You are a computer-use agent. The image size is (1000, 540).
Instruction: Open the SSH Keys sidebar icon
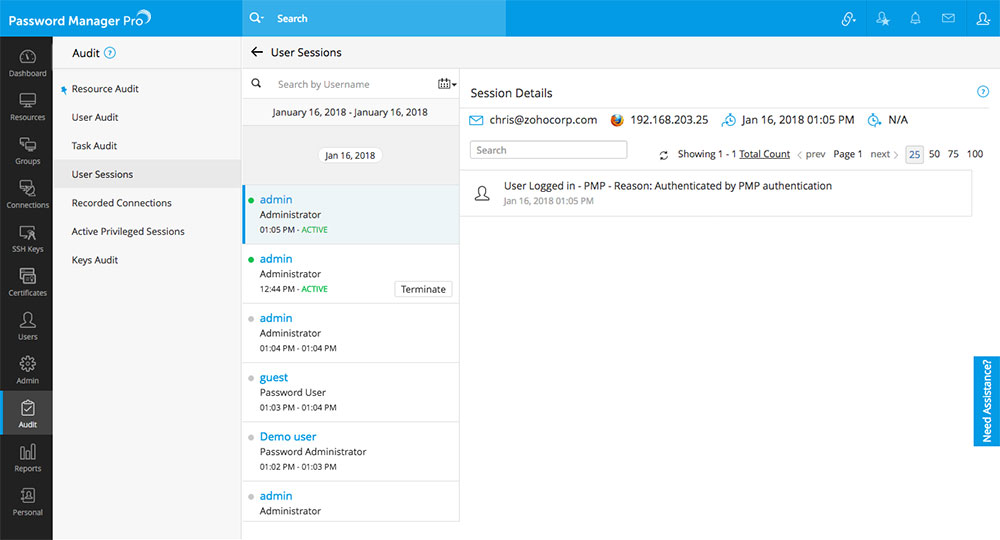click(27, 237)
